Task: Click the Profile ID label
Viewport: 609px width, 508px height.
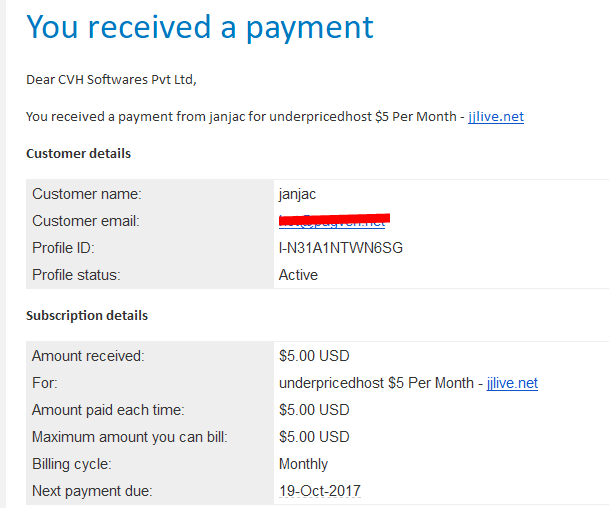Action: pyautogui.click(x=63, y=248)
